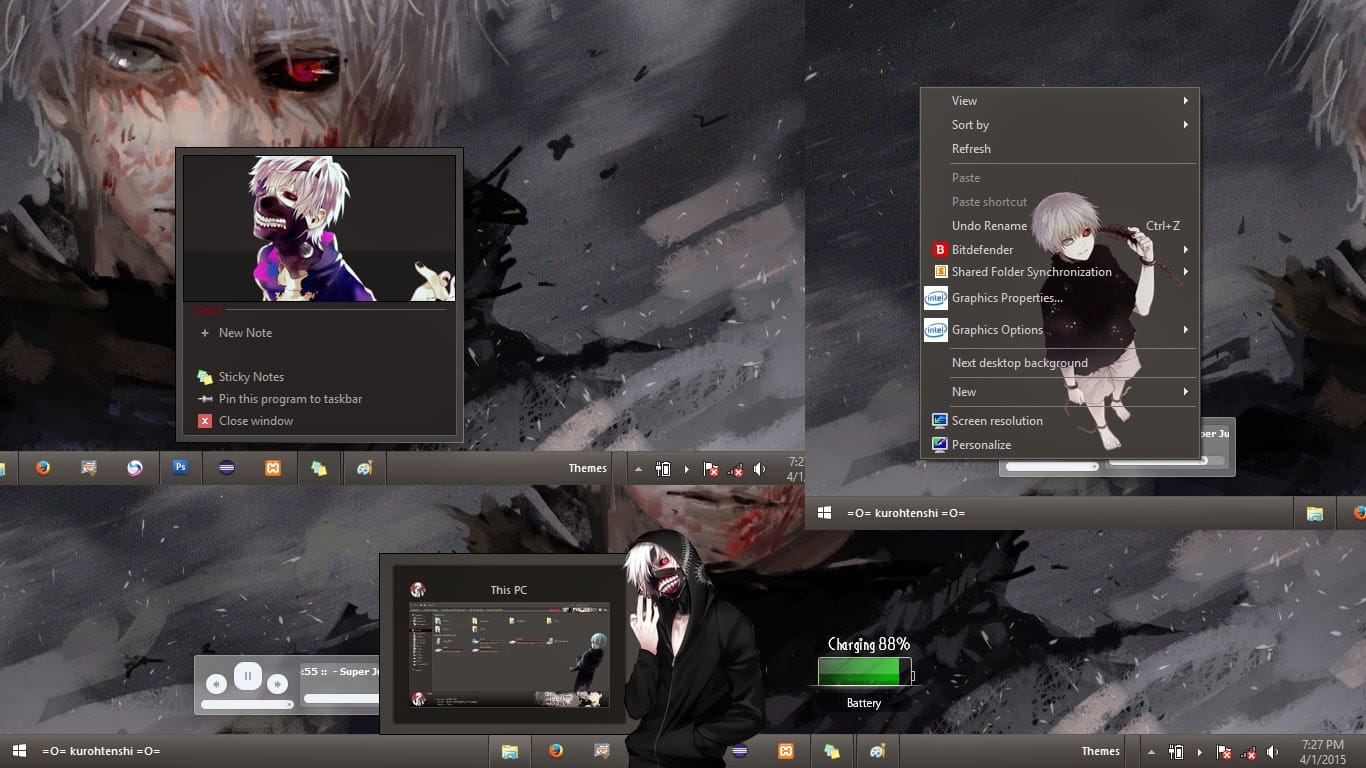Expand the New submenu arrow
The image size is (1366, 768).
[1186, 391]
